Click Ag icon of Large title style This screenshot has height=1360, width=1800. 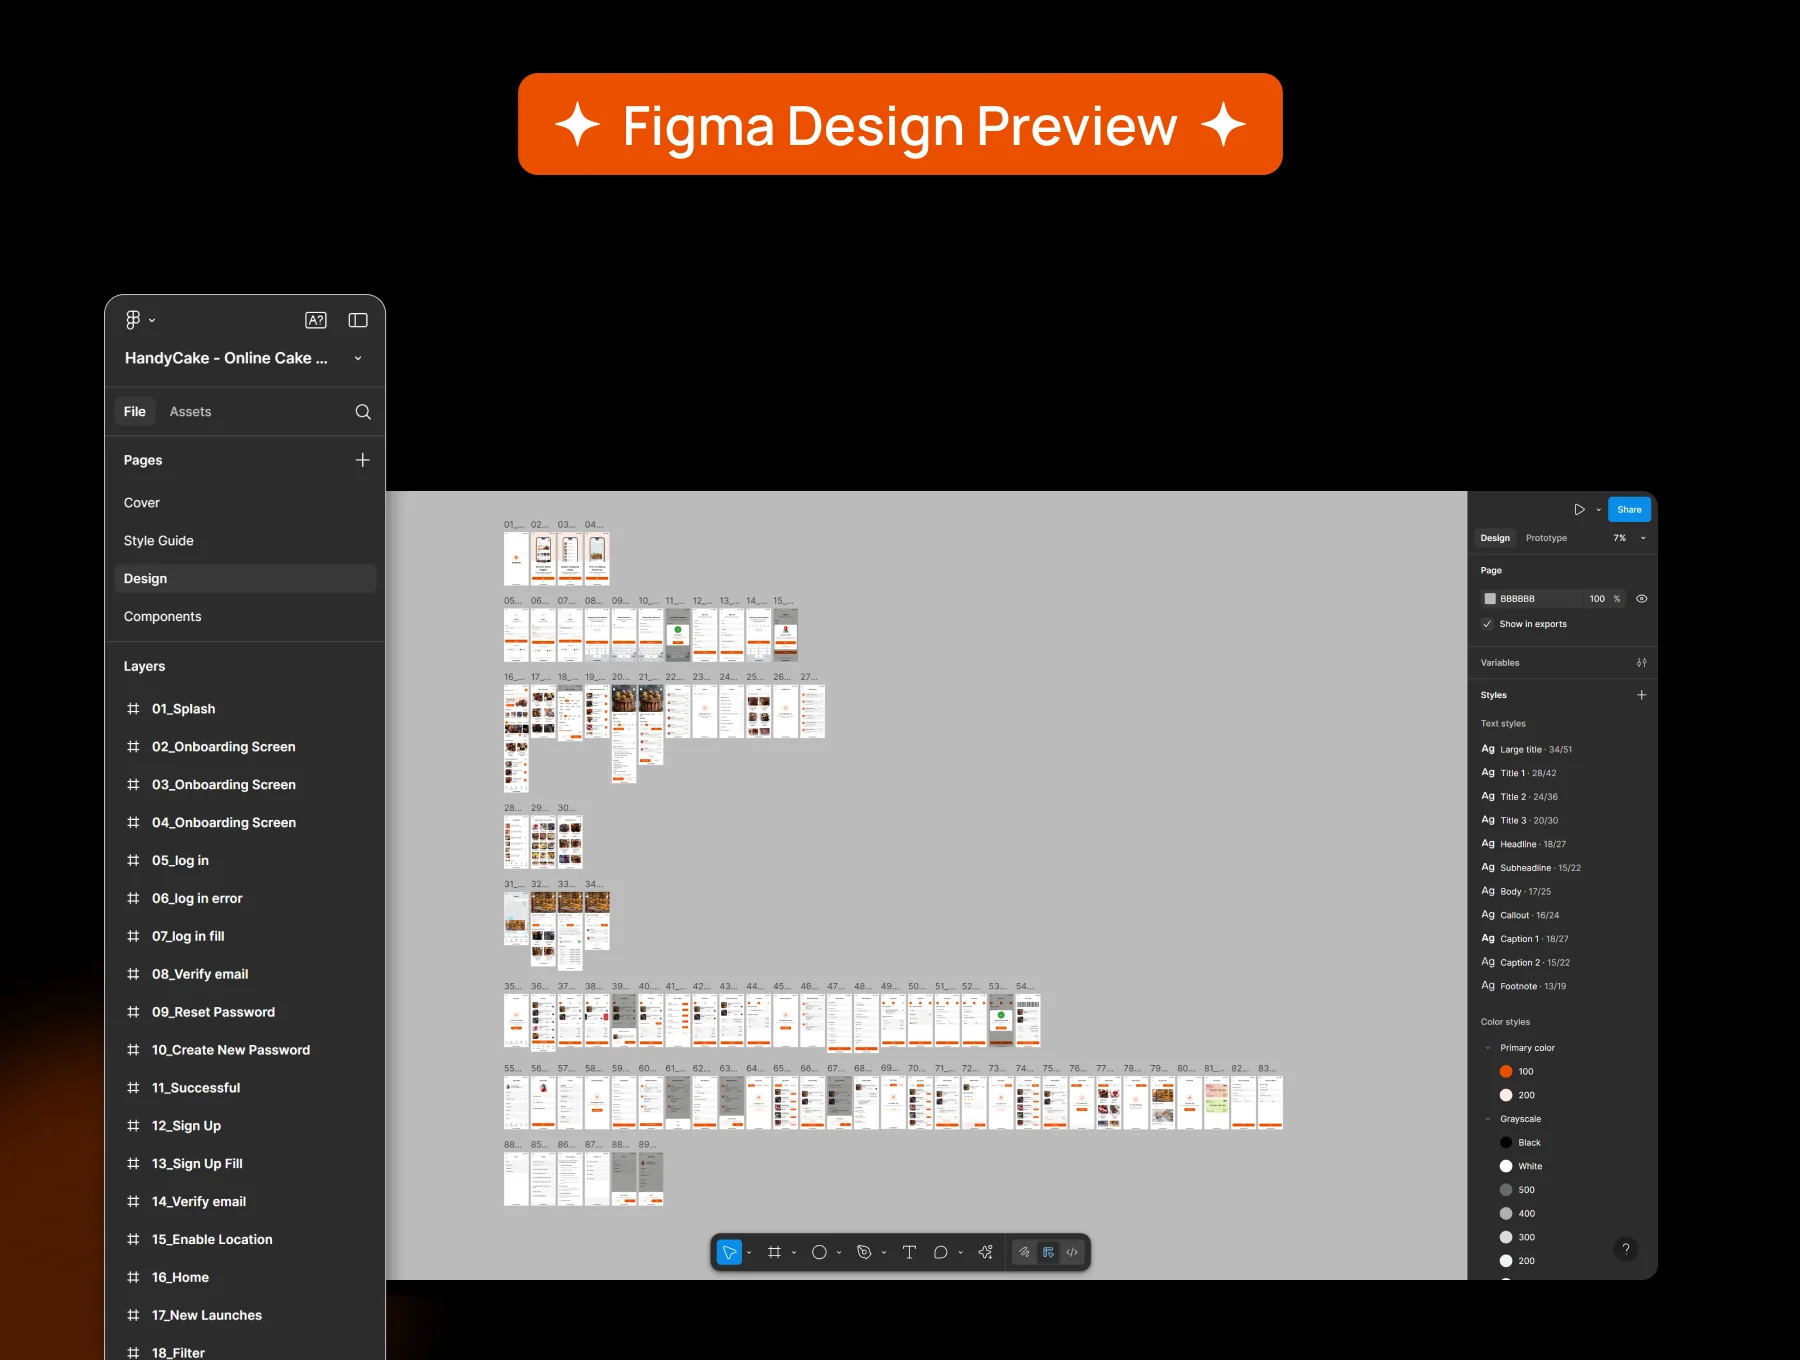(1488, 749)
